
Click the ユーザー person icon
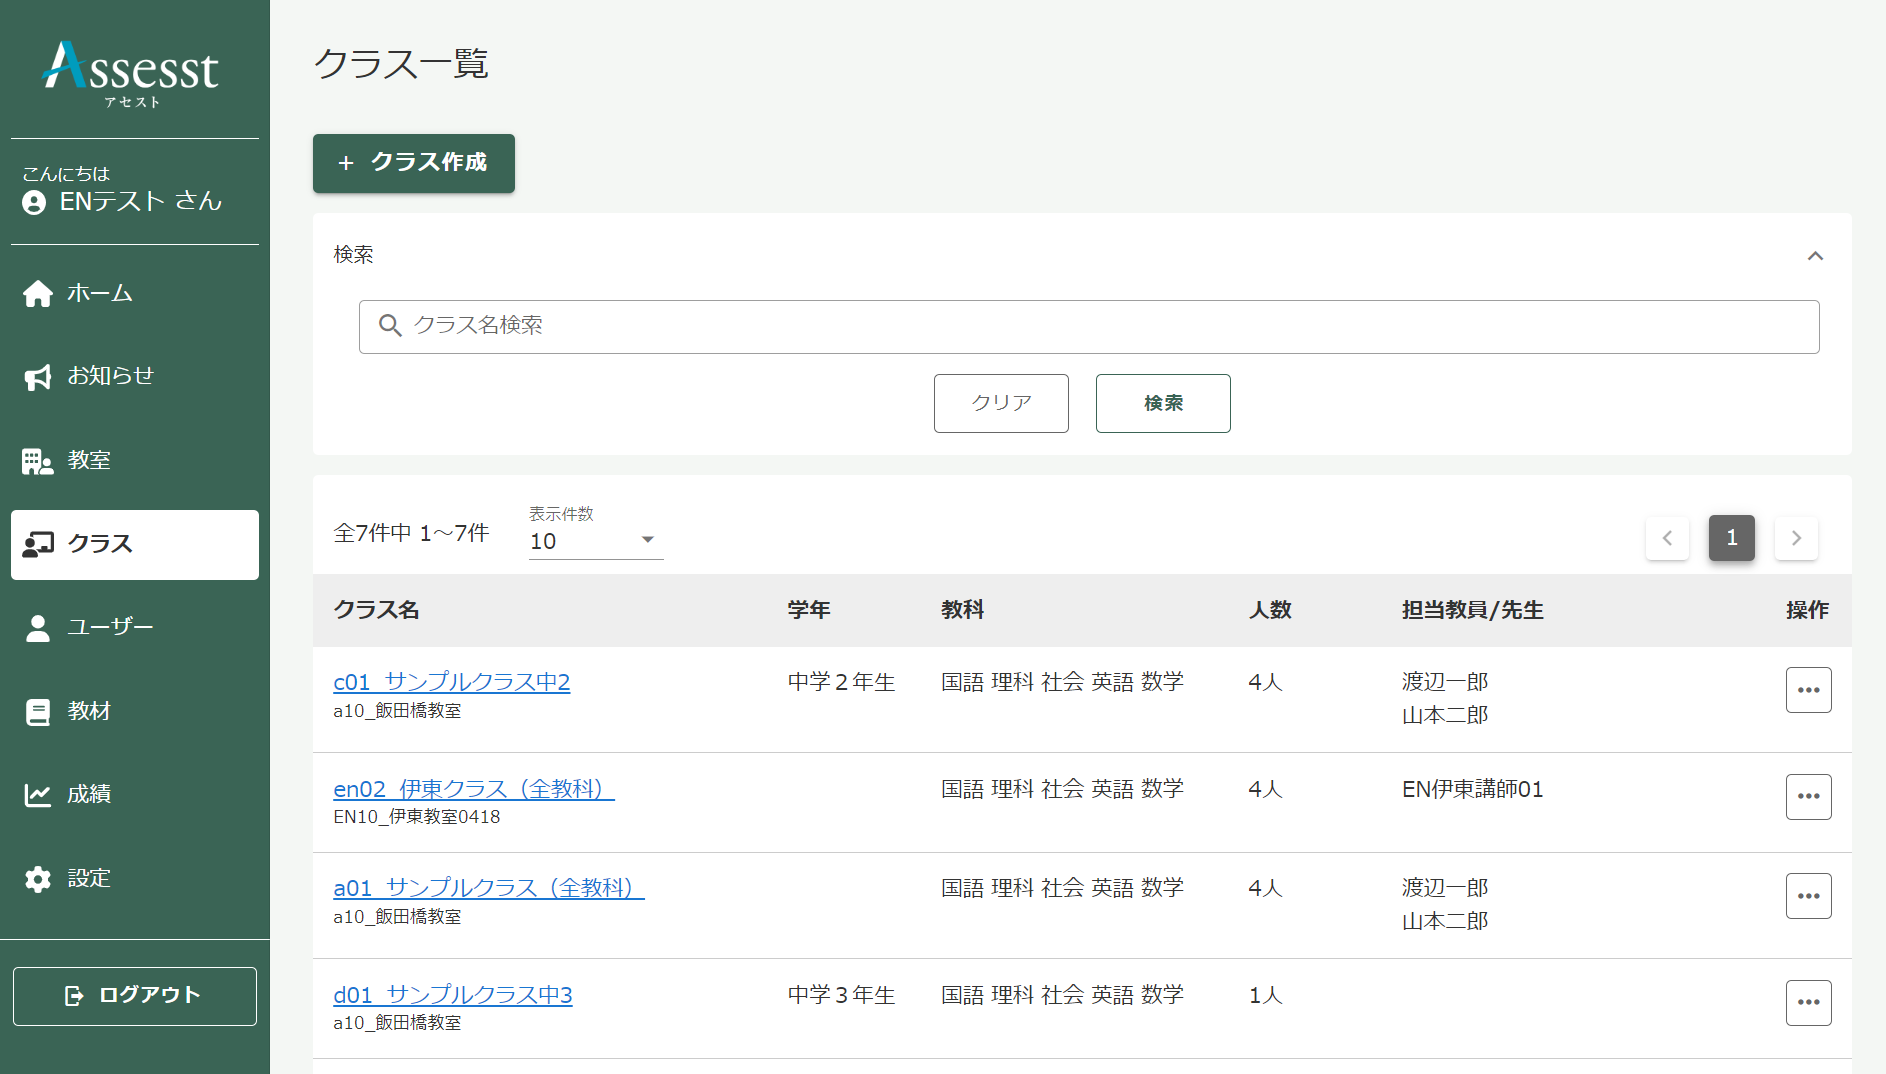[x=38, y=628]
